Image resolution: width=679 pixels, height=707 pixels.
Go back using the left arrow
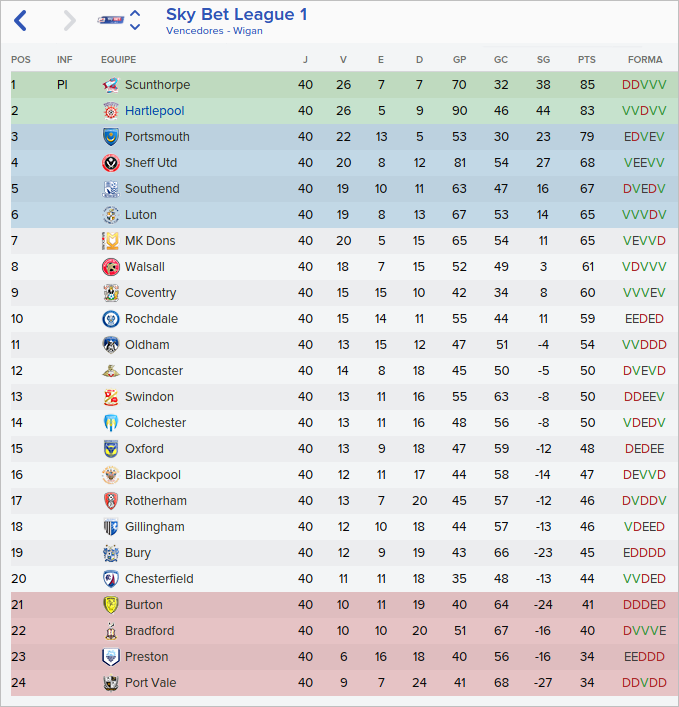pos(20,20)
